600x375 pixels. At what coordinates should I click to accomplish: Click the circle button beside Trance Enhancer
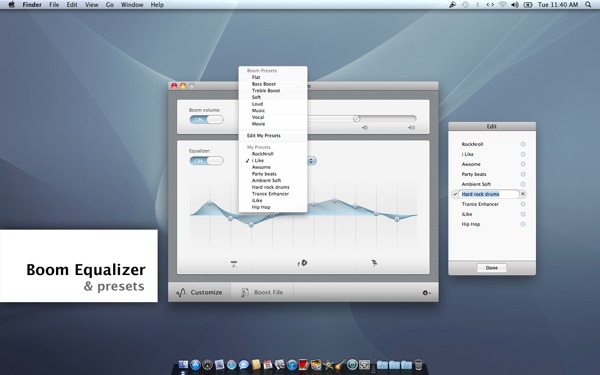pos(523,204)
